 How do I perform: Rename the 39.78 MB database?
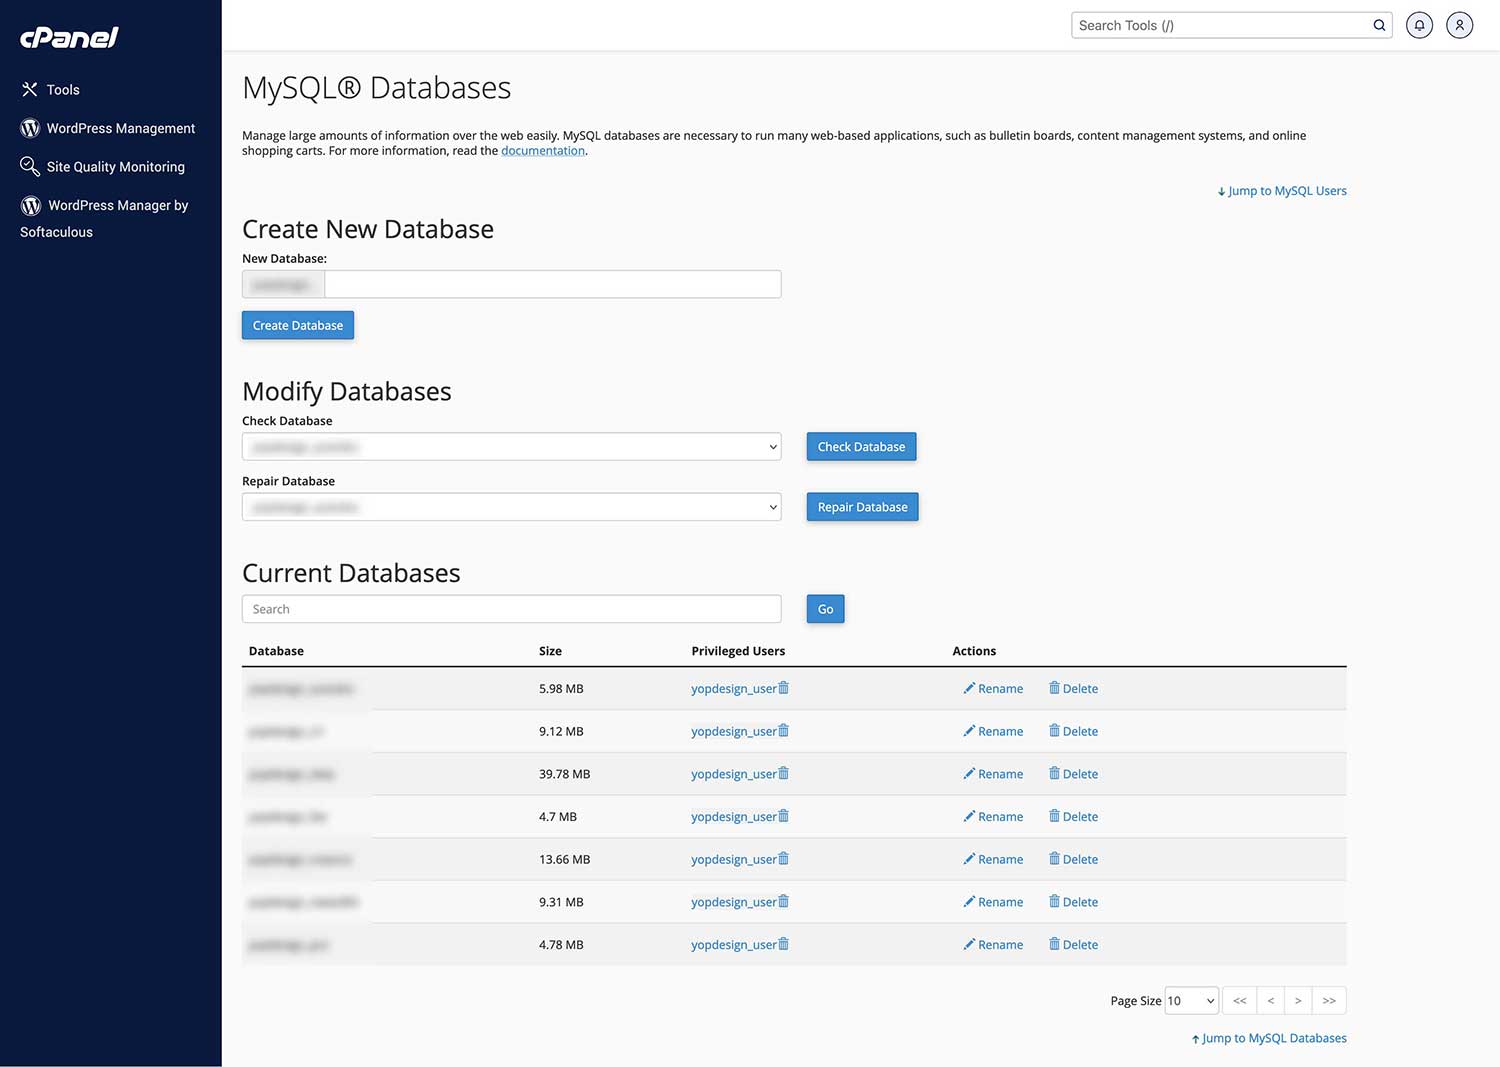[993, 774]
